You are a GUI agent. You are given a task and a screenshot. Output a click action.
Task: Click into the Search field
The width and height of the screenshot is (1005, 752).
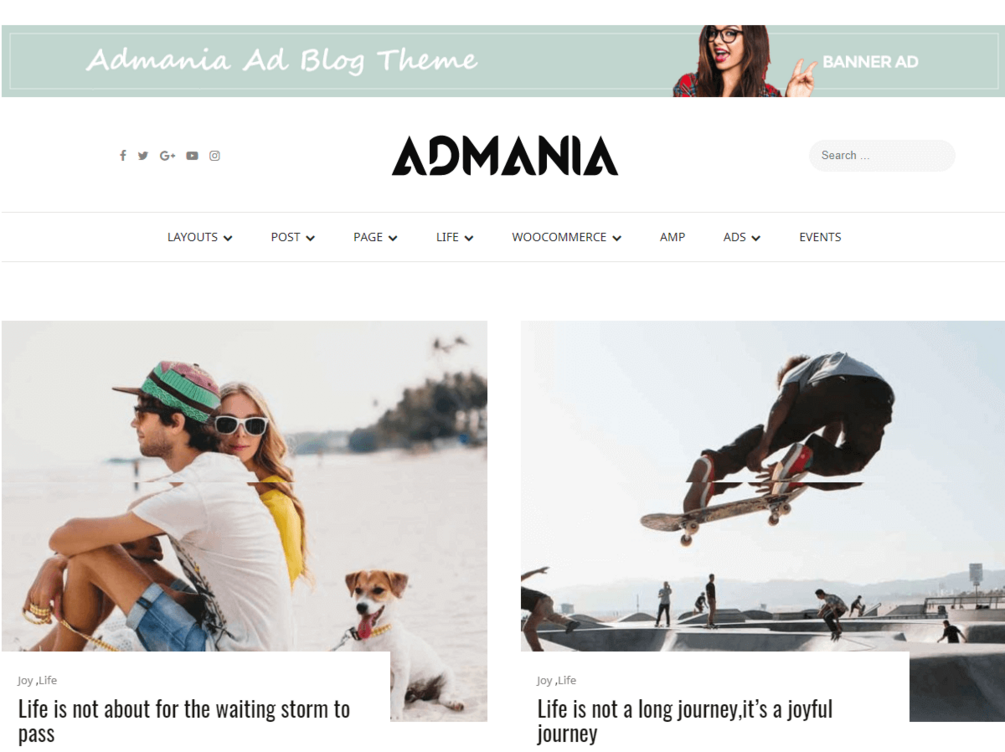[882, 156]
